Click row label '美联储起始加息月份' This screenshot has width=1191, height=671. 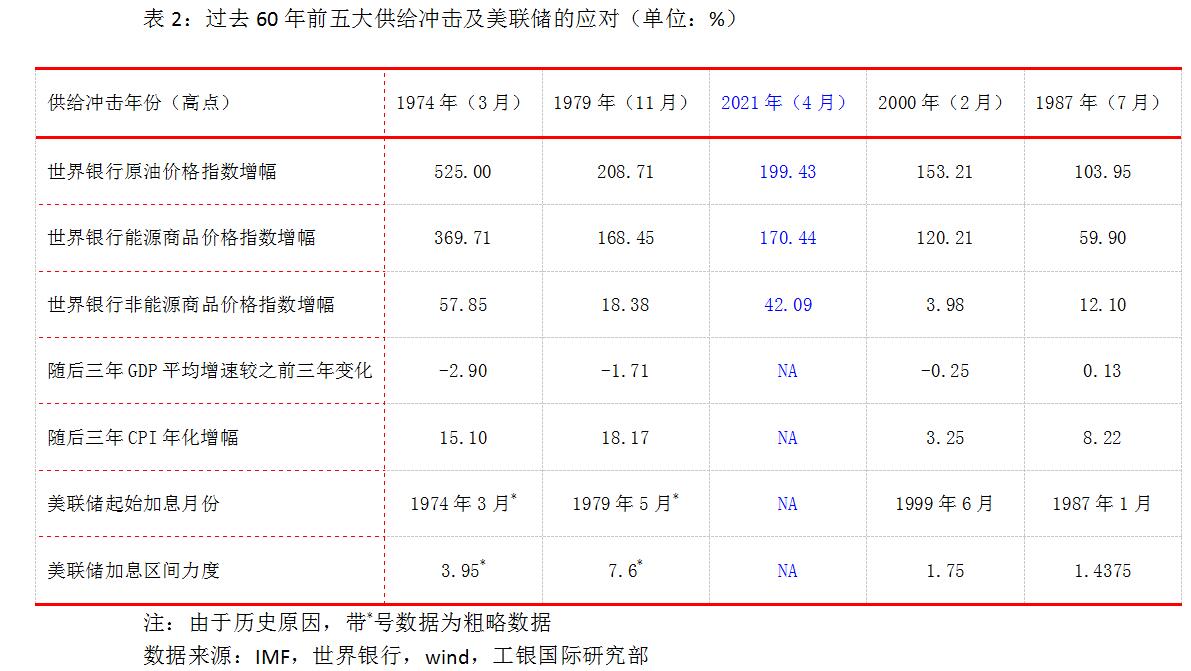[x=133, y=504]
